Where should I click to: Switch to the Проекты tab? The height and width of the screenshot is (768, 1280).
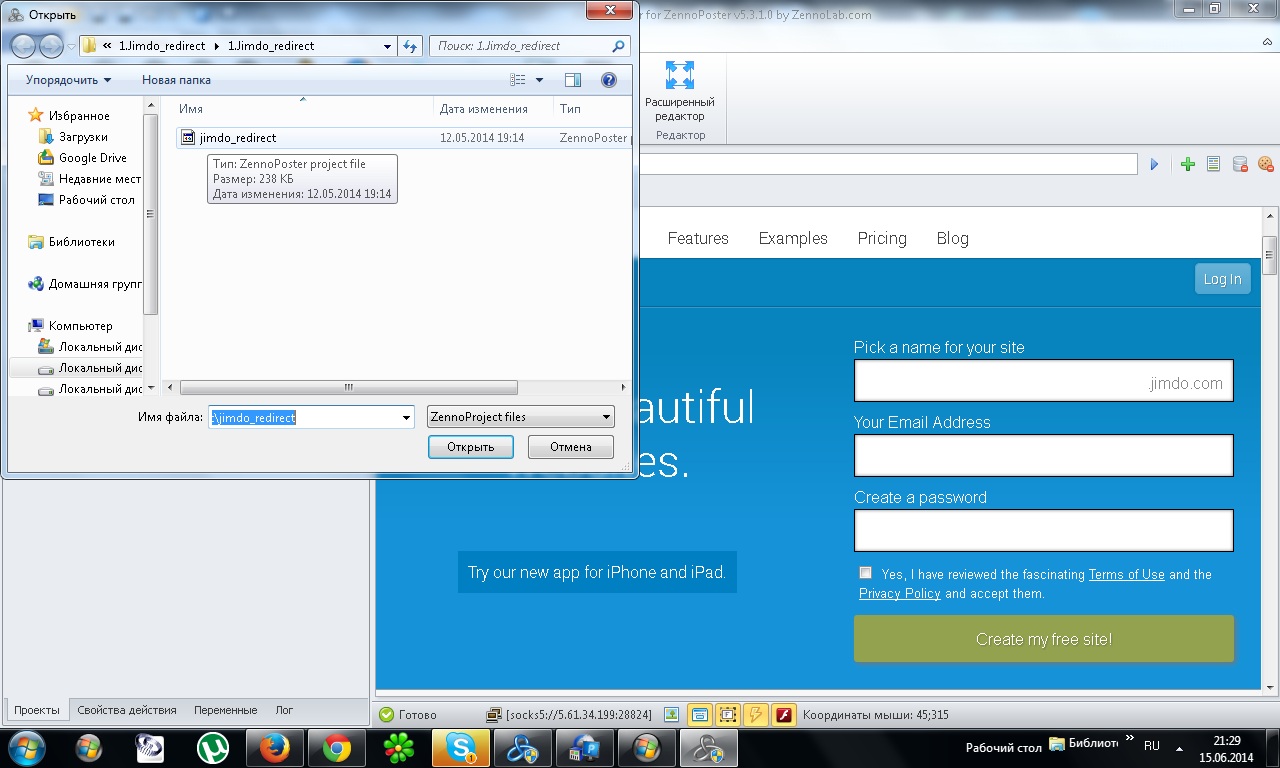[36, 710]
